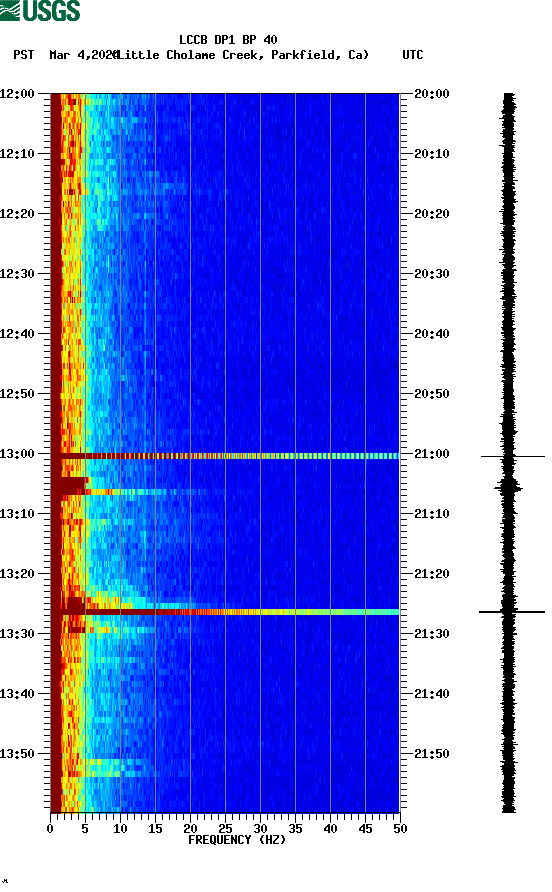Click the 21:10 UTC time label

coord(432,514)
